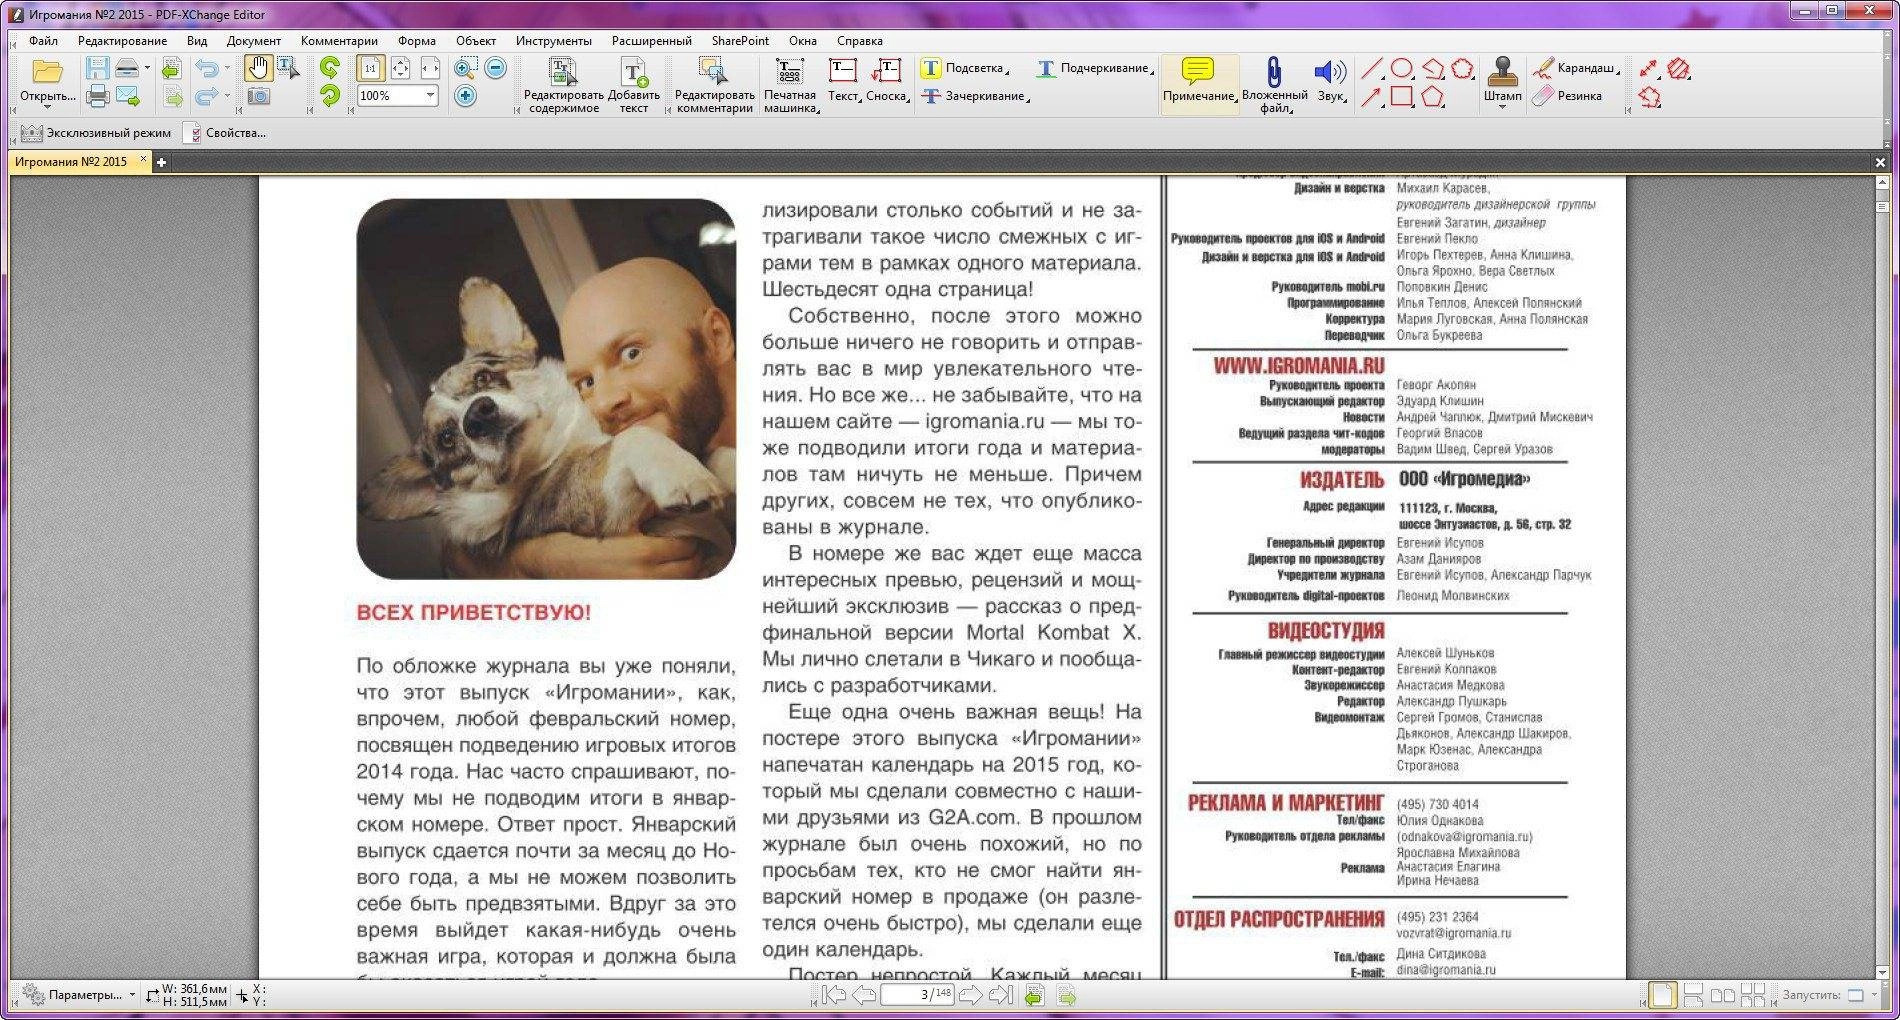The image size is (1900, 1020).
Task: Click the Print icon
Action: point(97,96)
